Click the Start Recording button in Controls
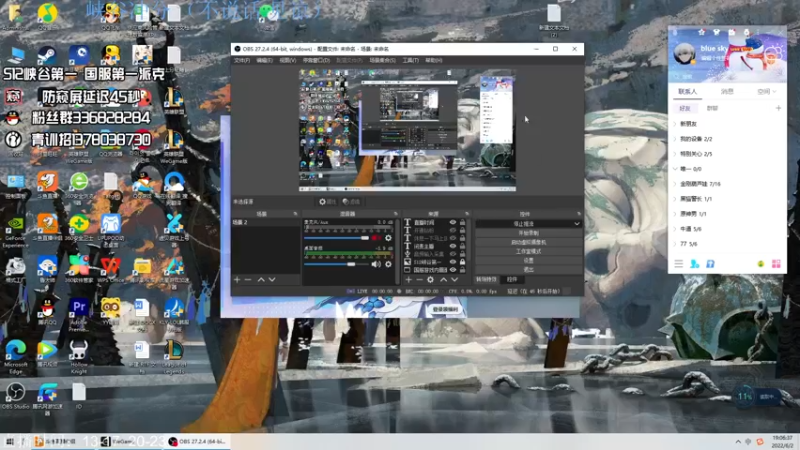800x450 pixels. click(528, 233)
